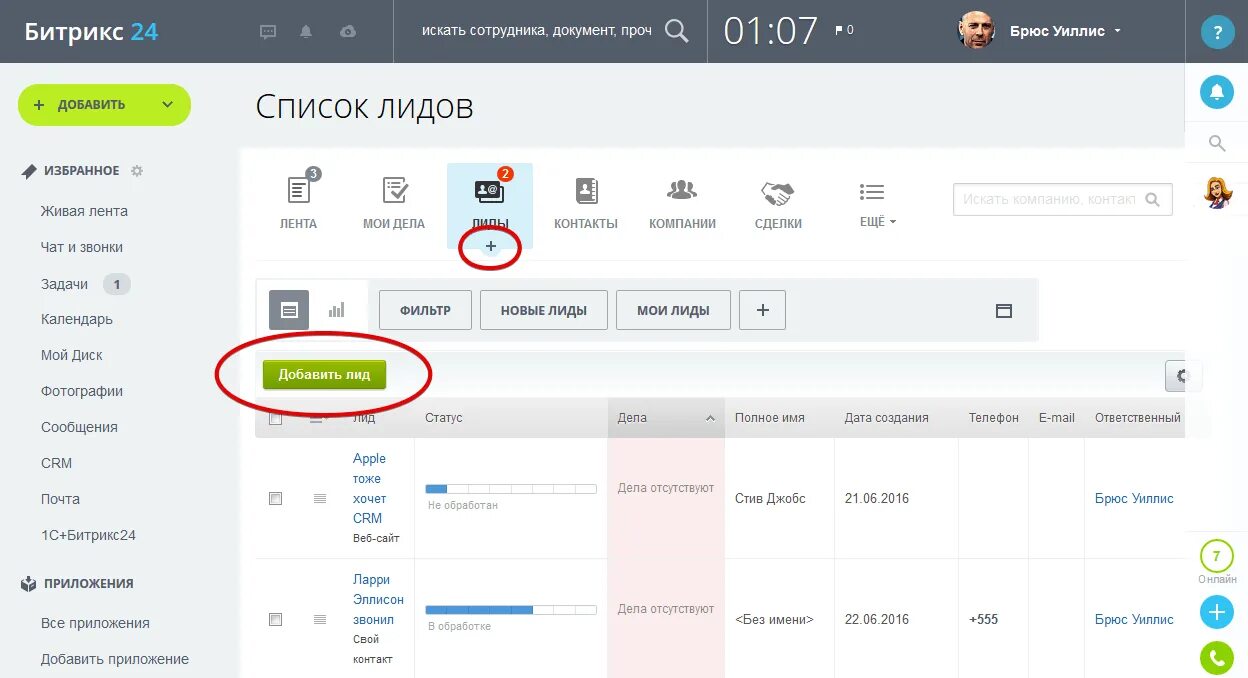Open the chat messages icon in header

coord(268,31)
